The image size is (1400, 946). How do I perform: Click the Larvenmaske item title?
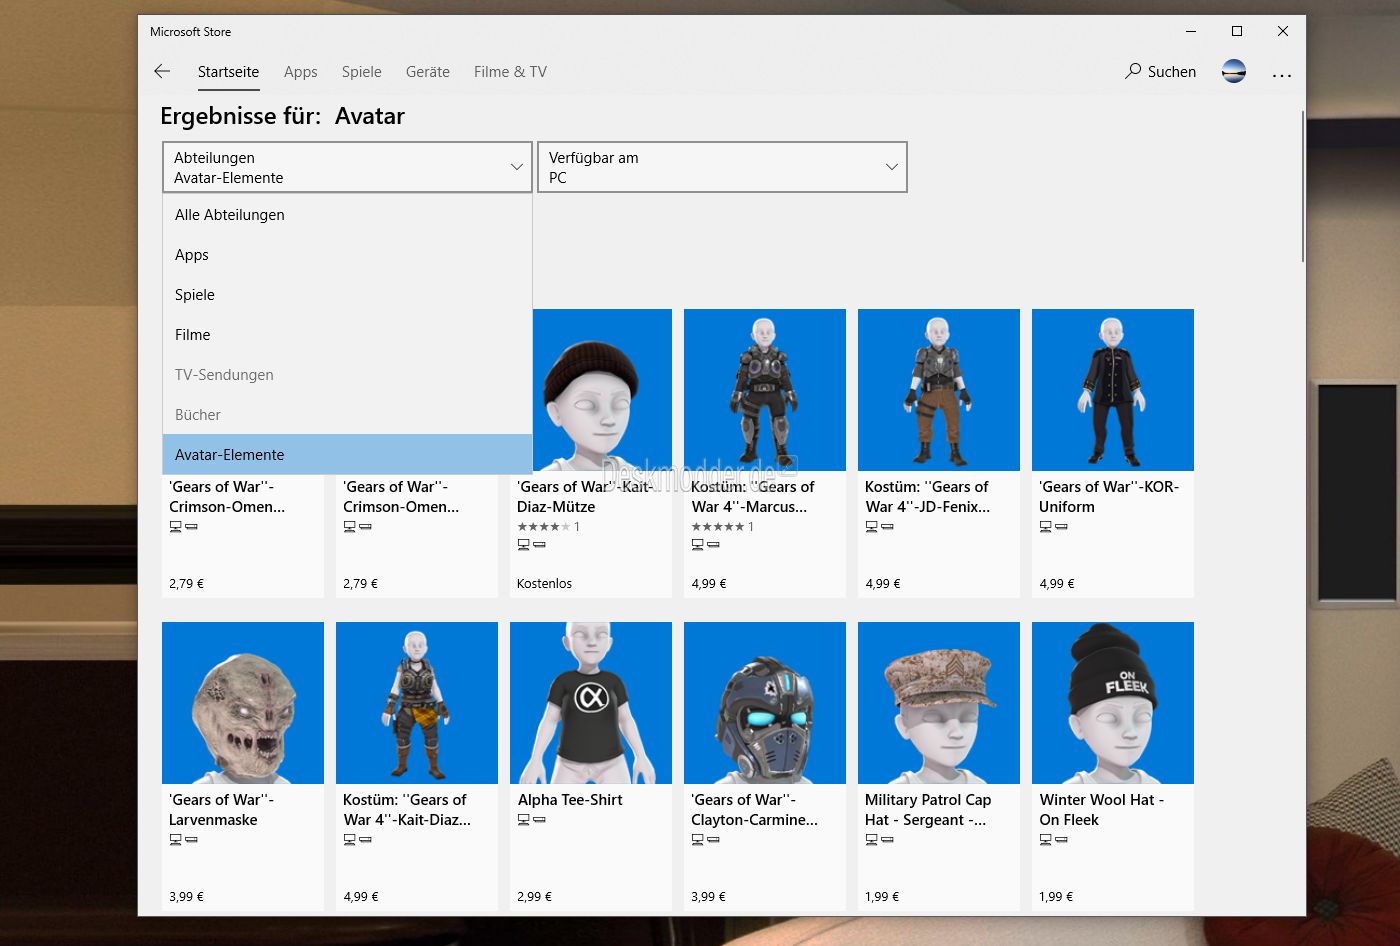coord(221,810)
